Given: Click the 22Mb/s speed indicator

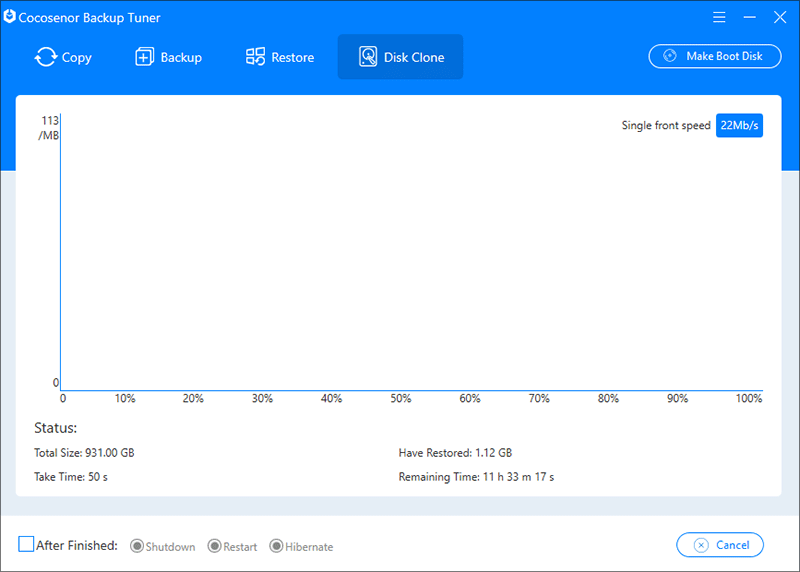Looking at the screenshot, I should coord(739,126).
